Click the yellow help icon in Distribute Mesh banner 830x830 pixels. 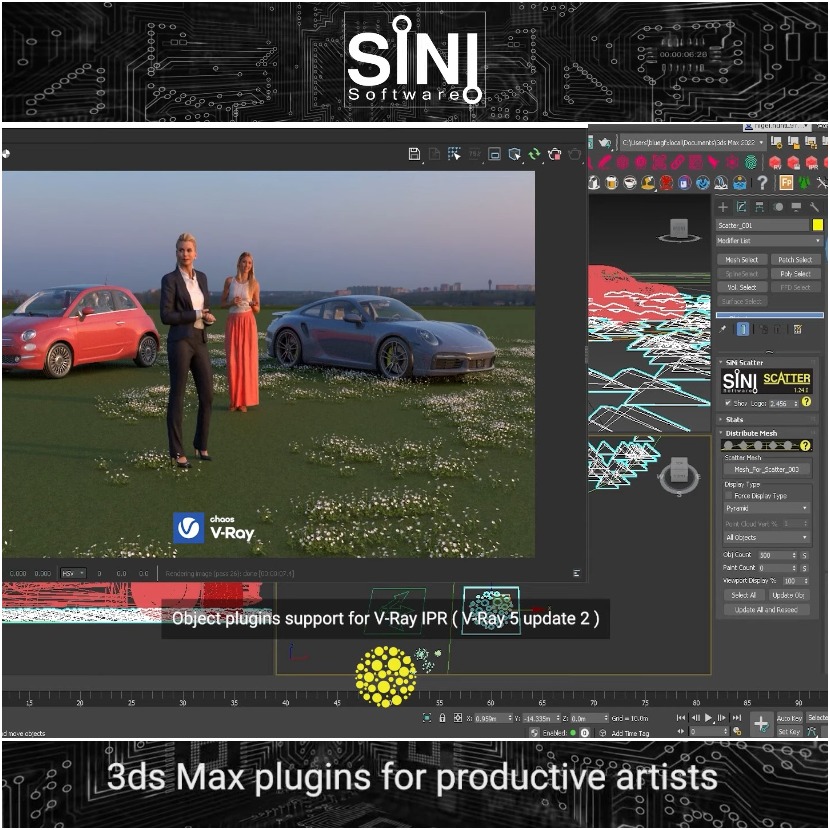805,446
